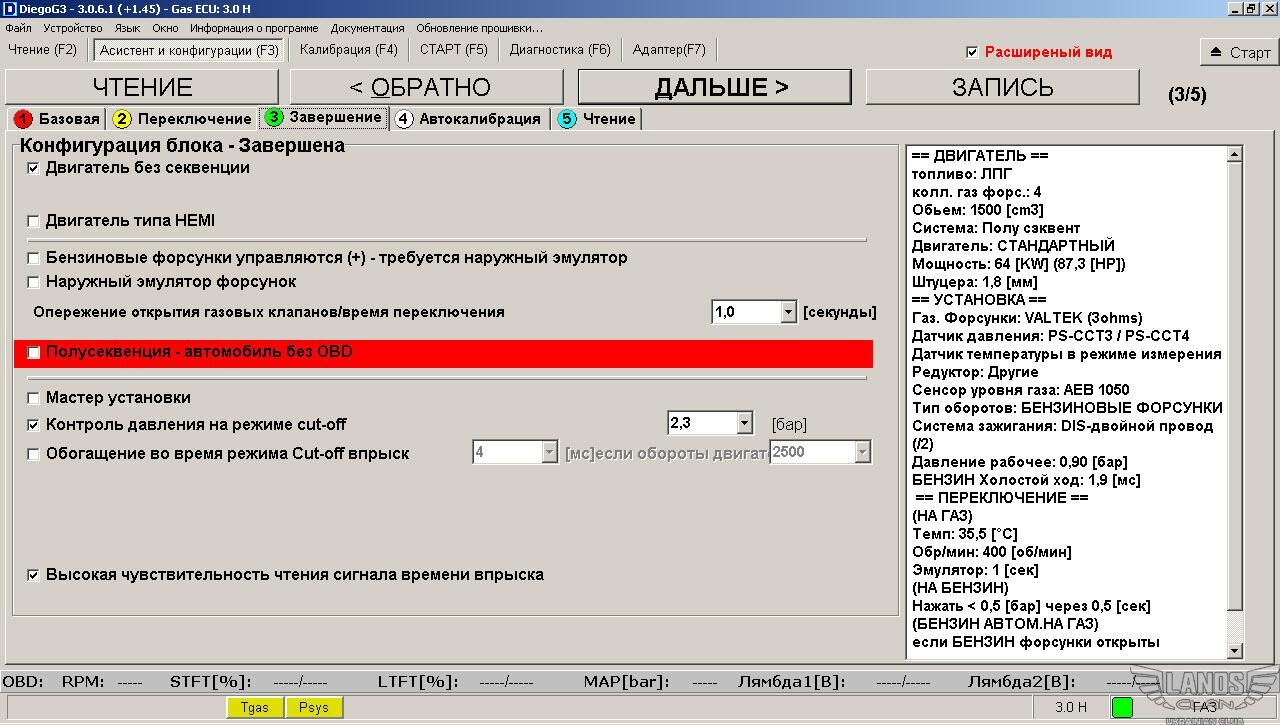This screenshot has height=725, width=1280.
Task: Uncheck Двигатель без секвенции checkbox
Action: 33,169
